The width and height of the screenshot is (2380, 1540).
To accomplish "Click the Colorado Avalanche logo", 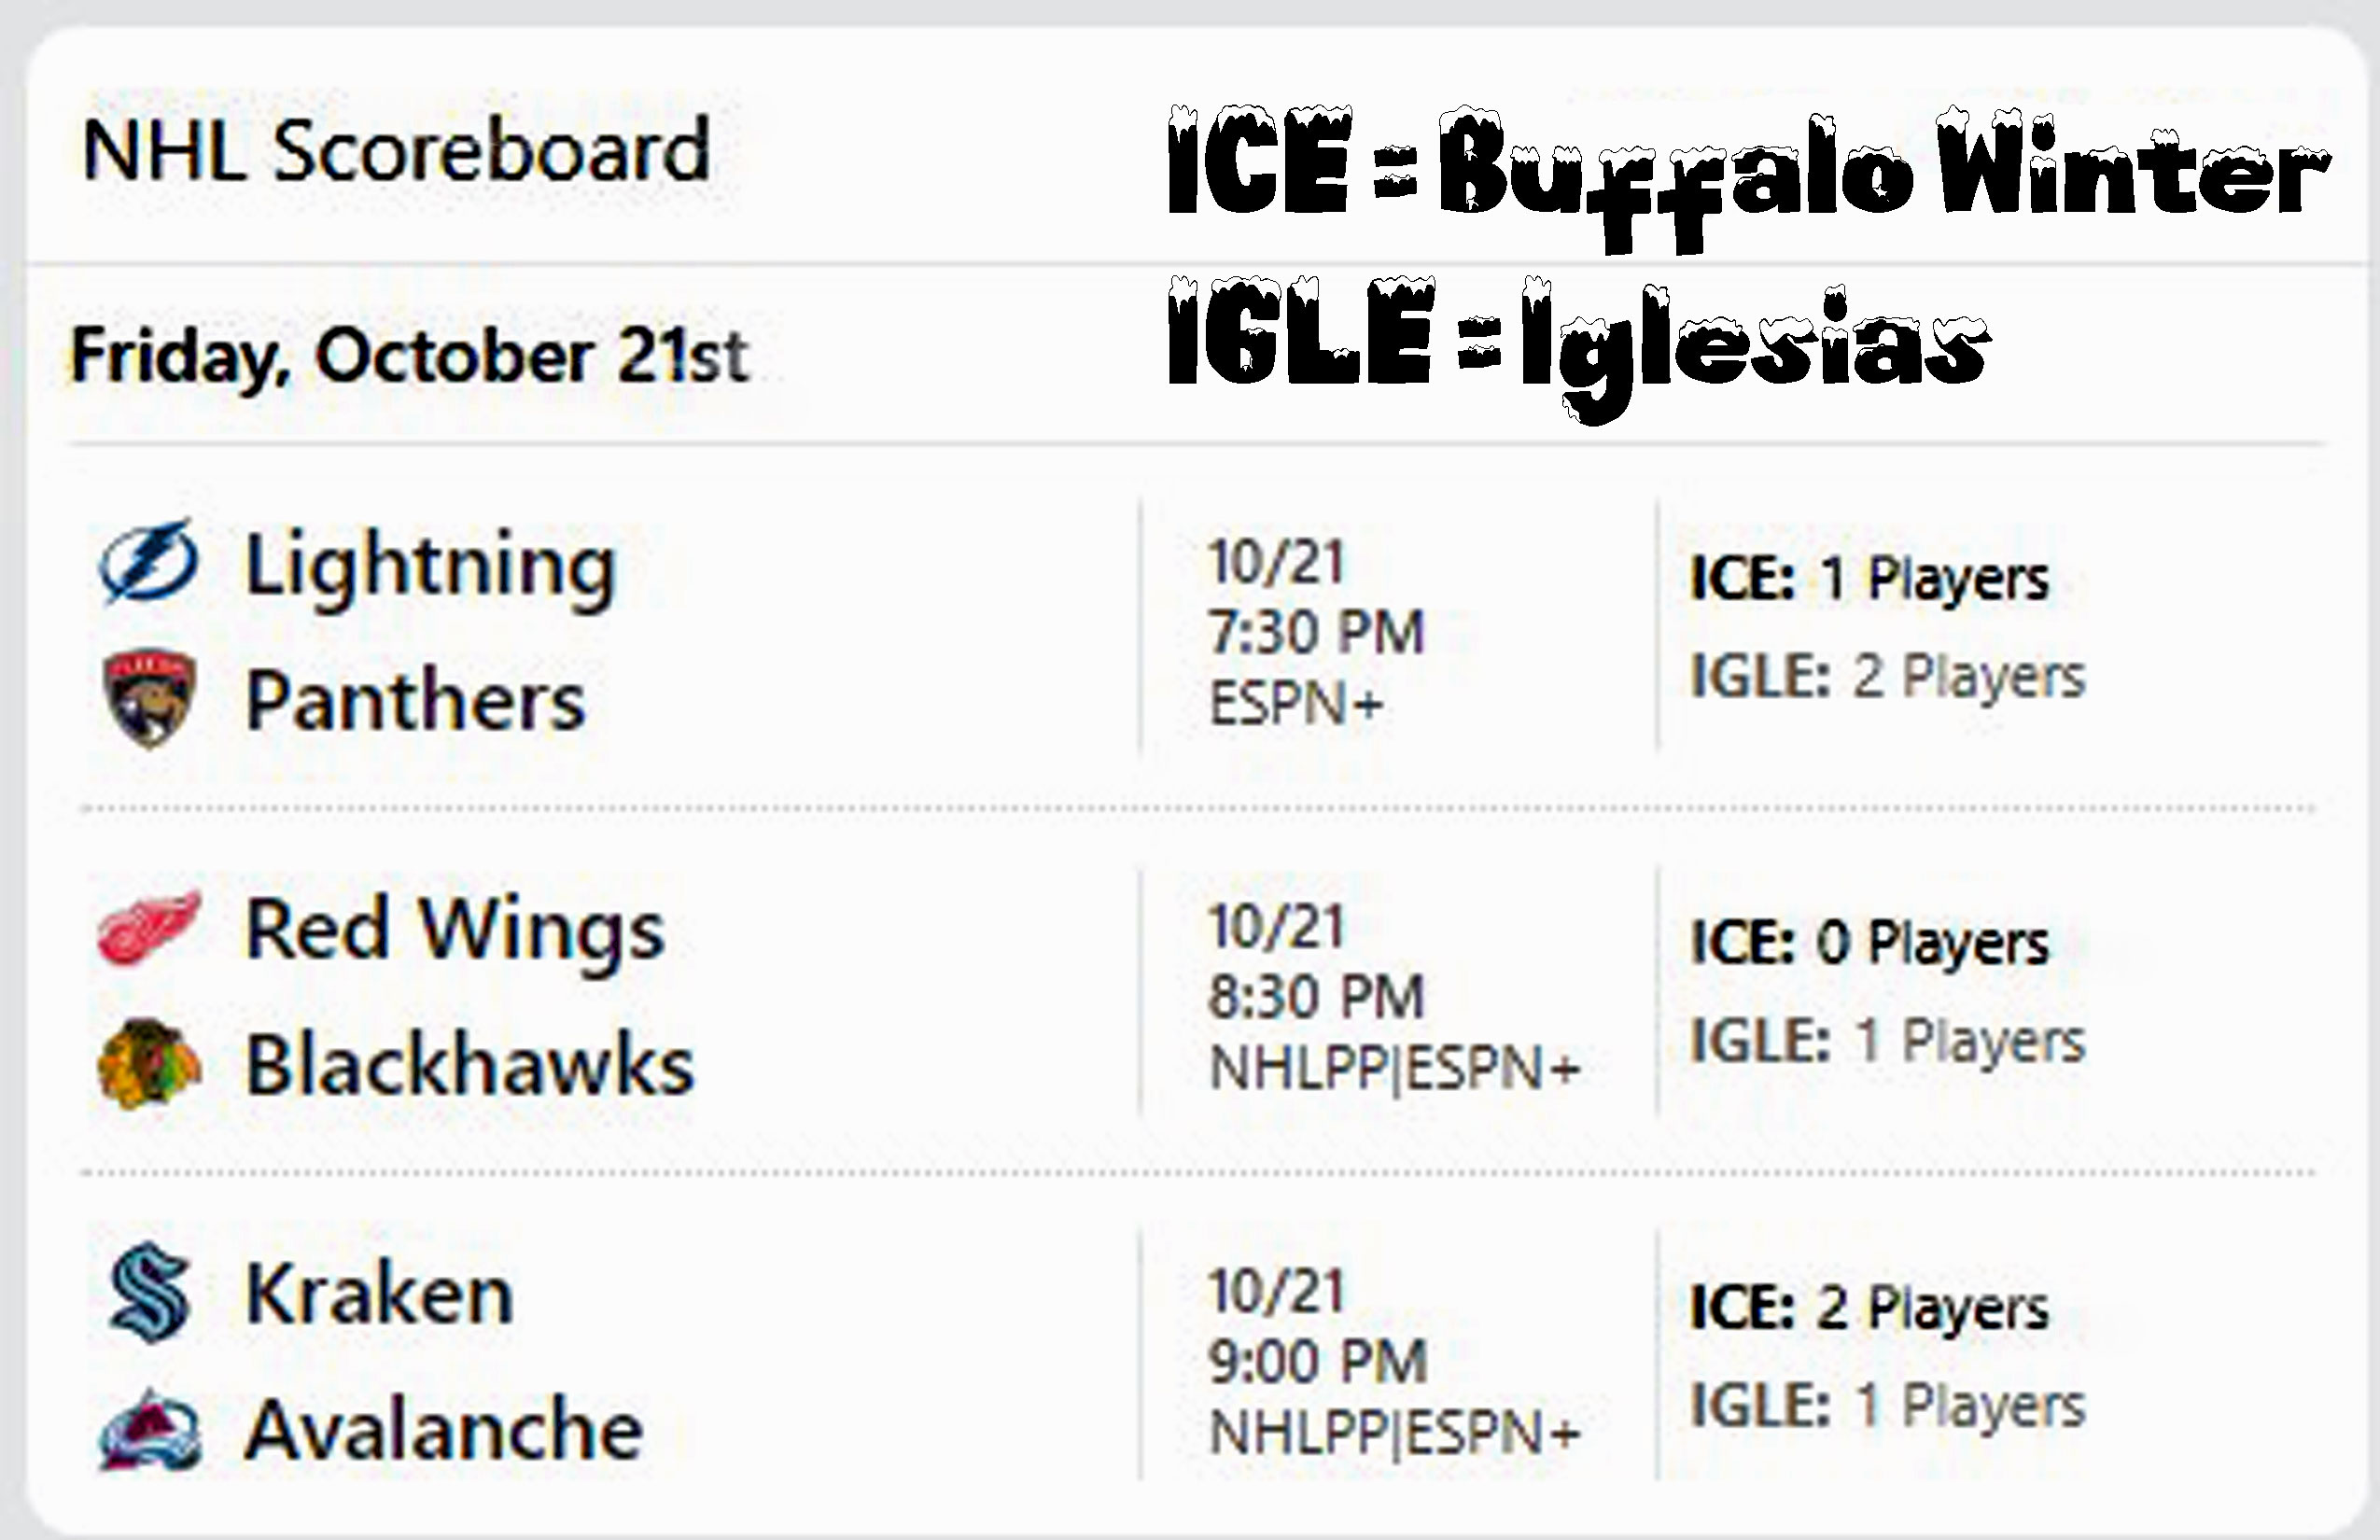I will (x=149, y=1429).
